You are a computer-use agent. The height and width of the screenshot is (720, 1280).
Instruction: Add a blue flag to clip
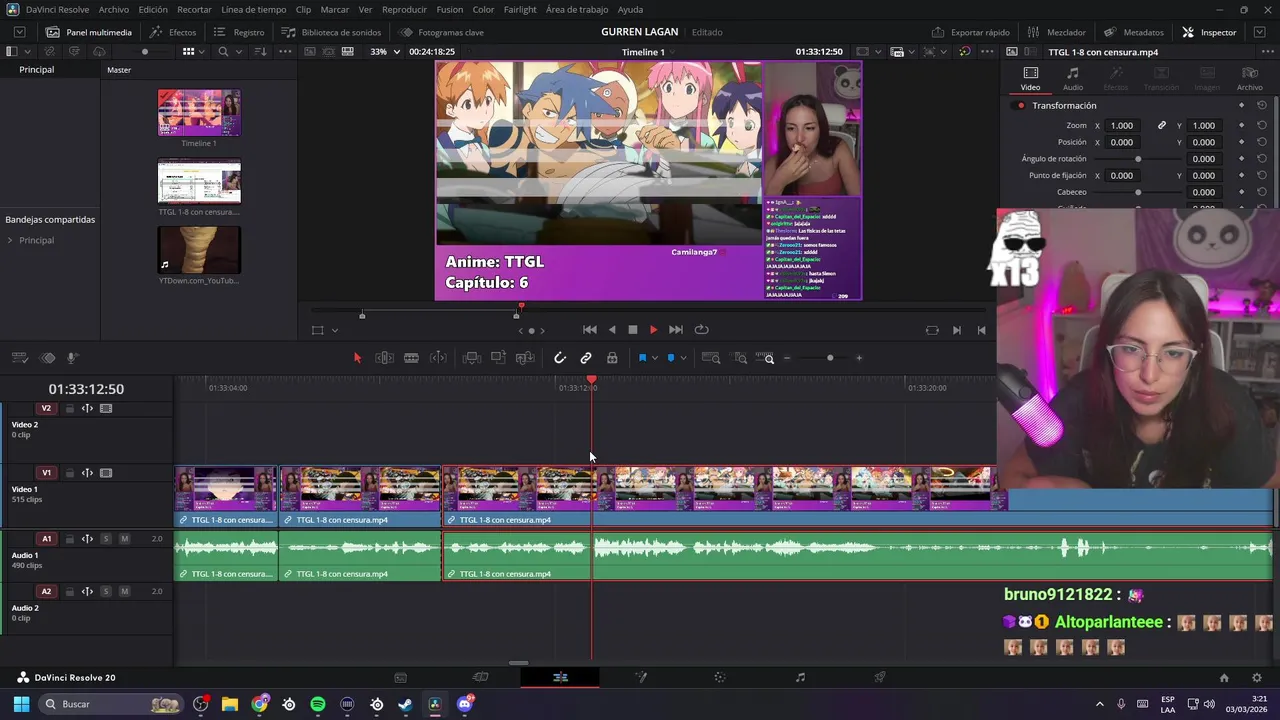coord(642,358)
